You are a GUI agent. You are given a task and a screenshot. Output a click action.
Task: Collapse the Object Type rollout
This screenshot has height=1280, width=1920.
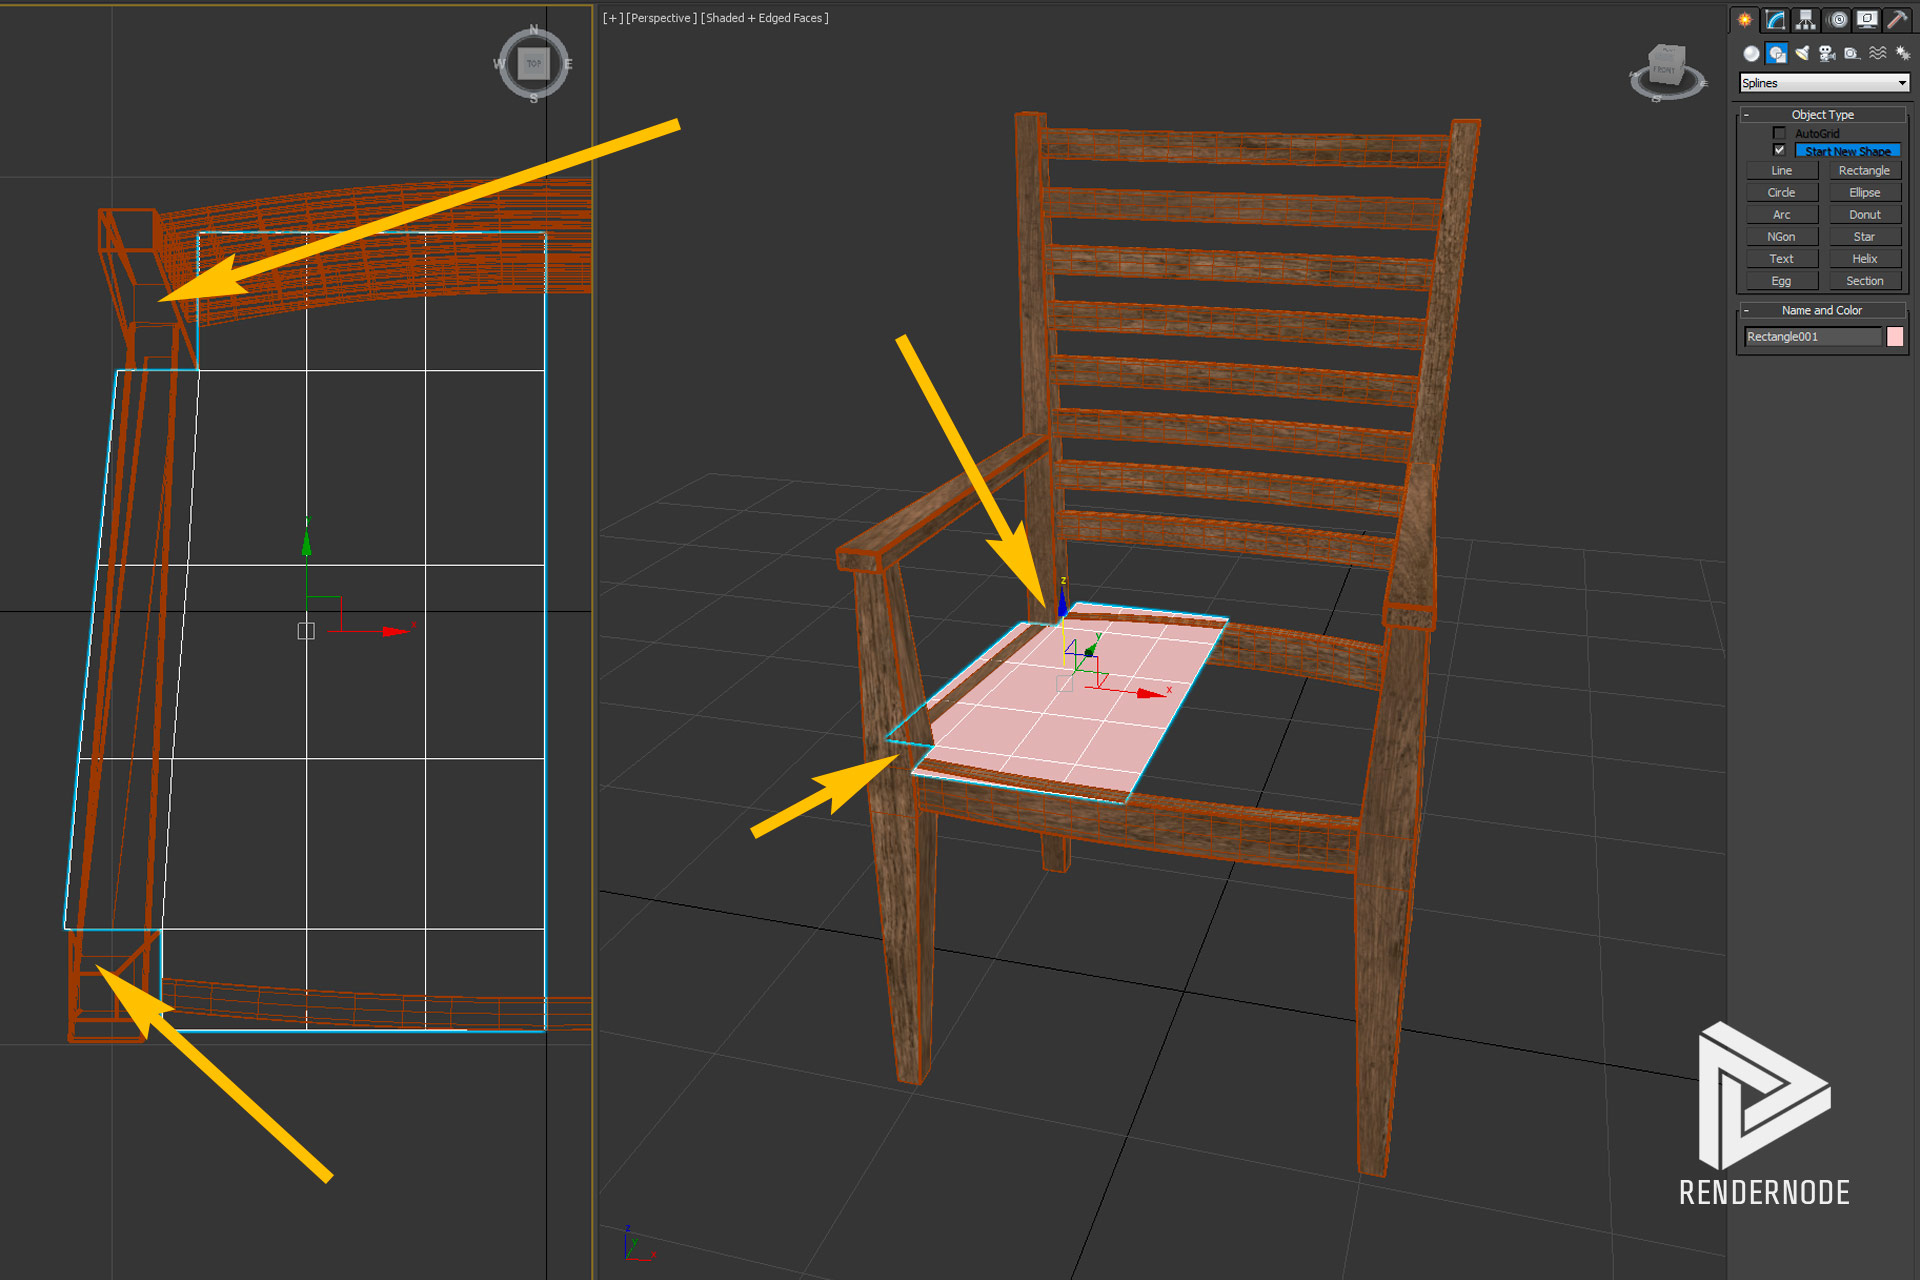[x=1746, y=115]
